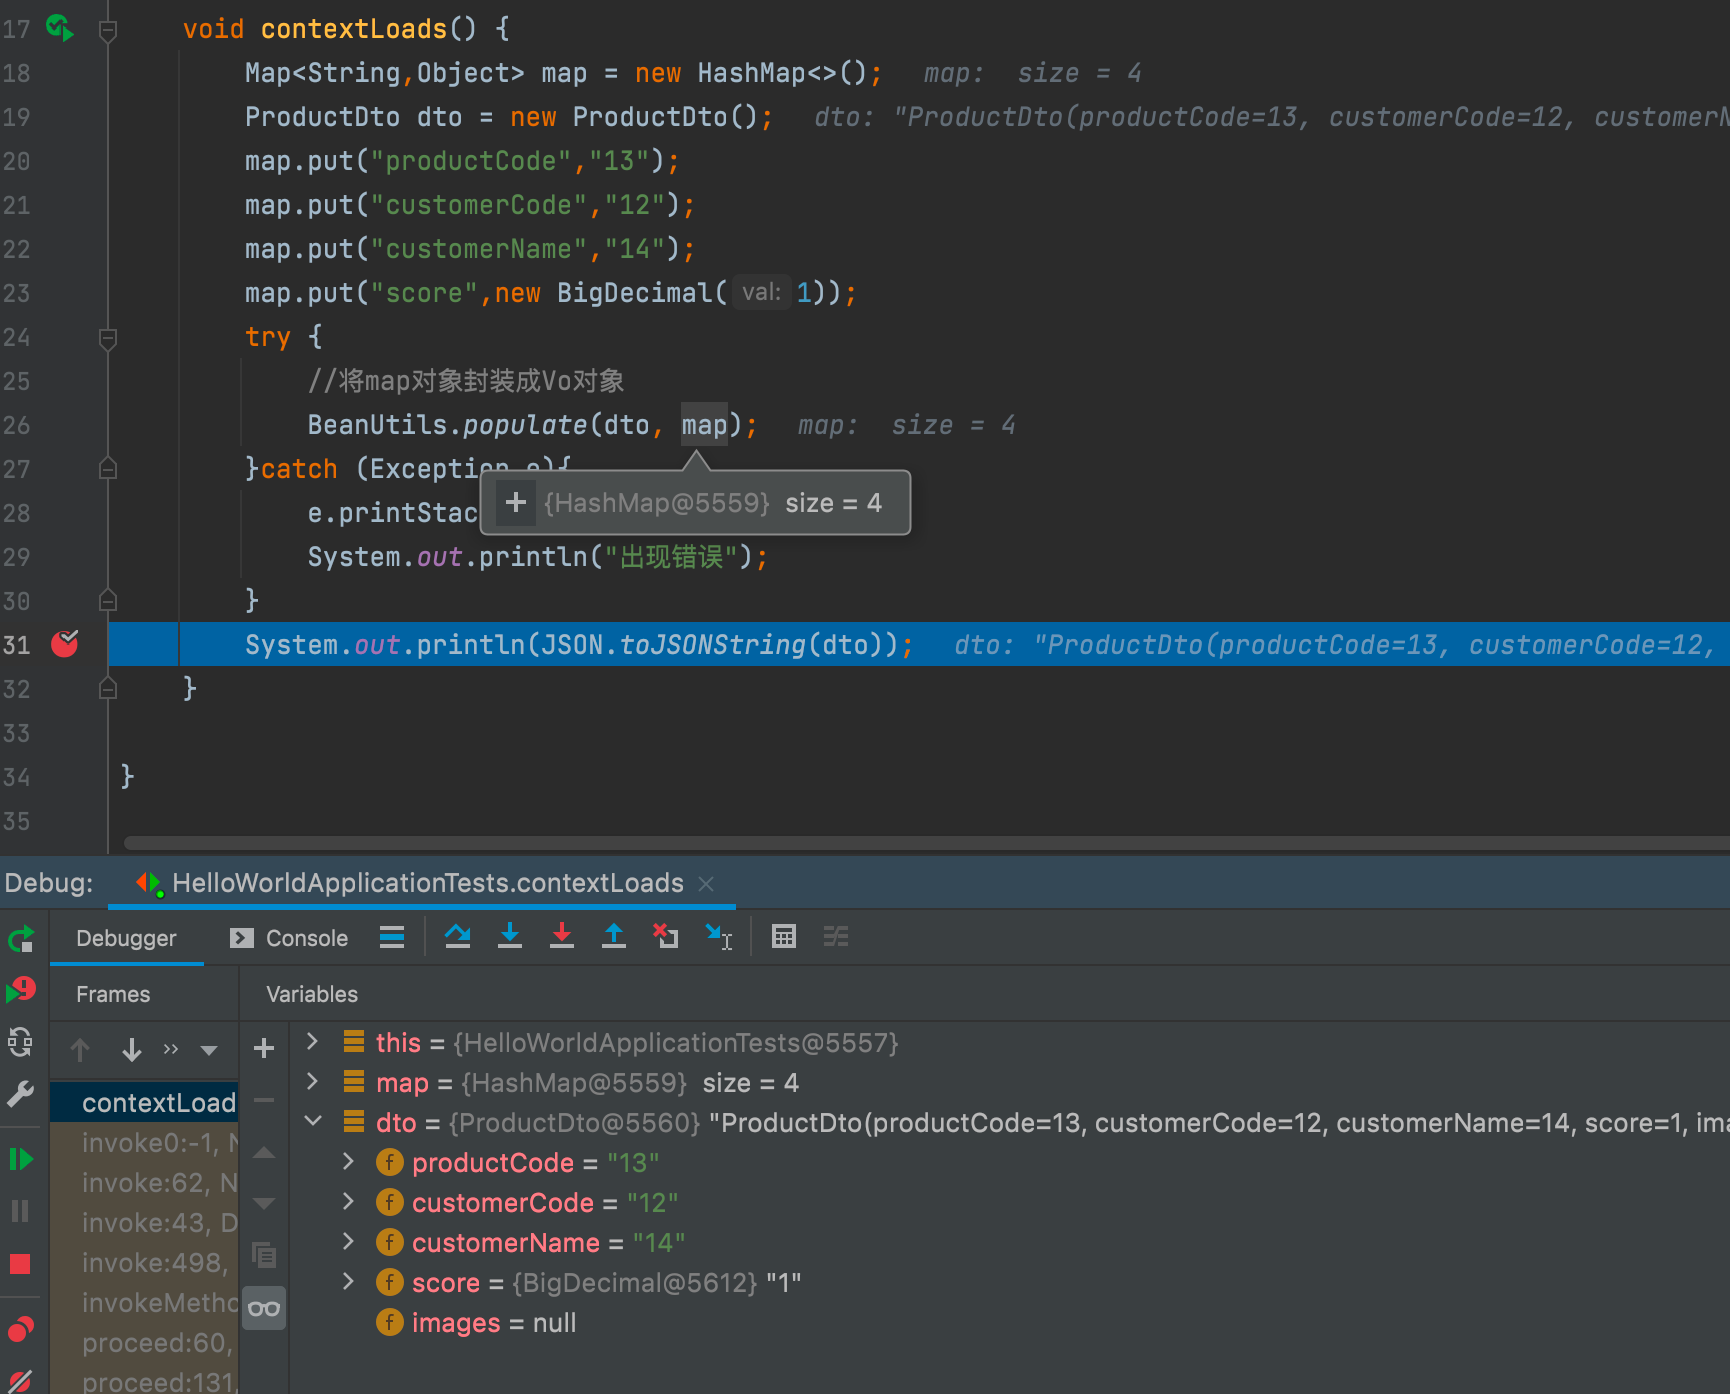Collapse the dto variable node
This screenshot has height=1394, width=1730.
[x=313, y=1122]
